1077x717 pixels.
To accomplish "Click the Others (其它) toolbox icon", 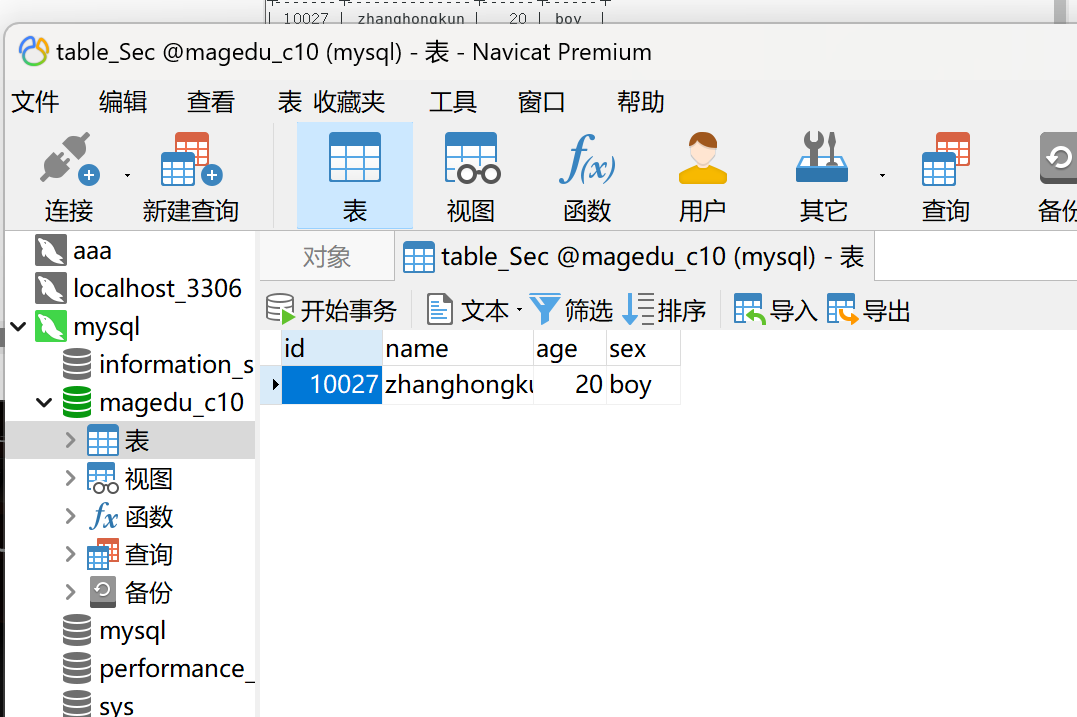I will coord(822,177).
